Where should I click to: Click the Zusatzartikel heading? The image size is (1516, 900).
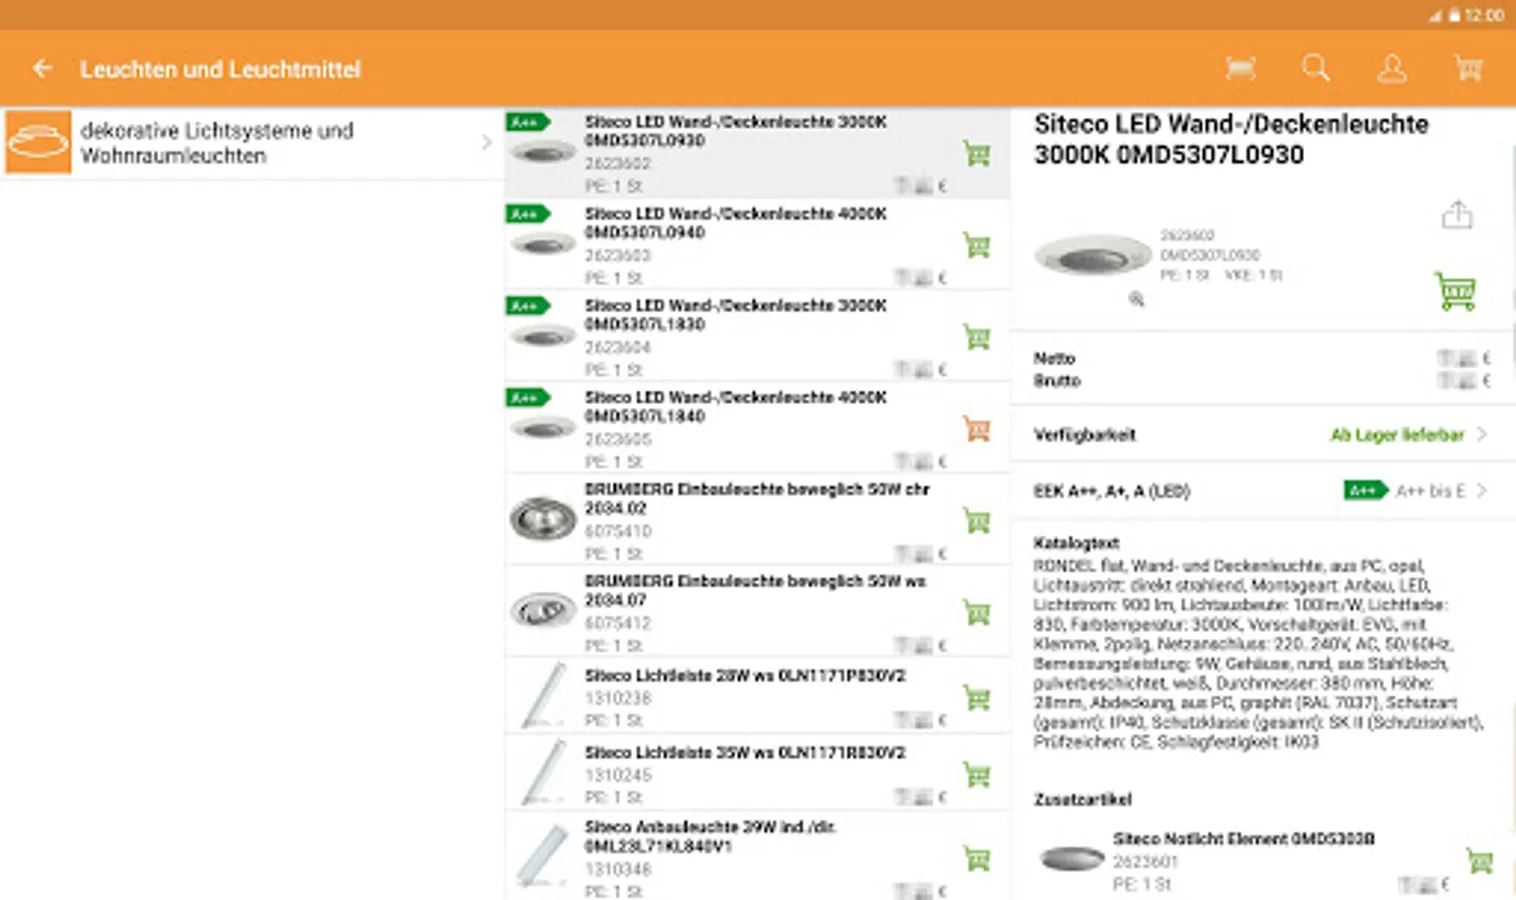click(x=1082, y=799)
